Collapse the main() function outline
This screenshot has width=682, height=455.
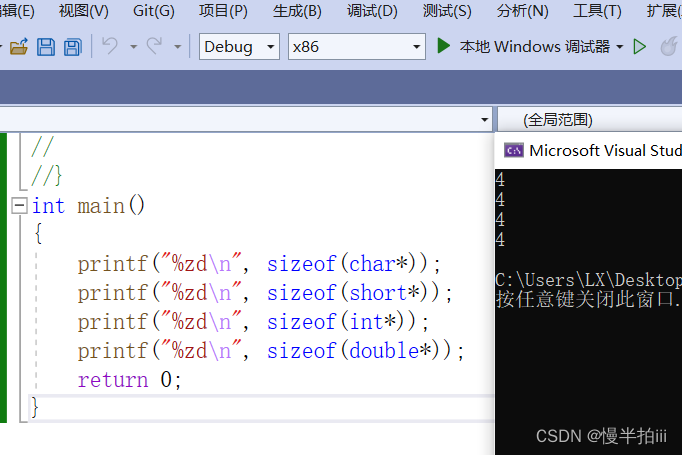[x=19, y=206]
